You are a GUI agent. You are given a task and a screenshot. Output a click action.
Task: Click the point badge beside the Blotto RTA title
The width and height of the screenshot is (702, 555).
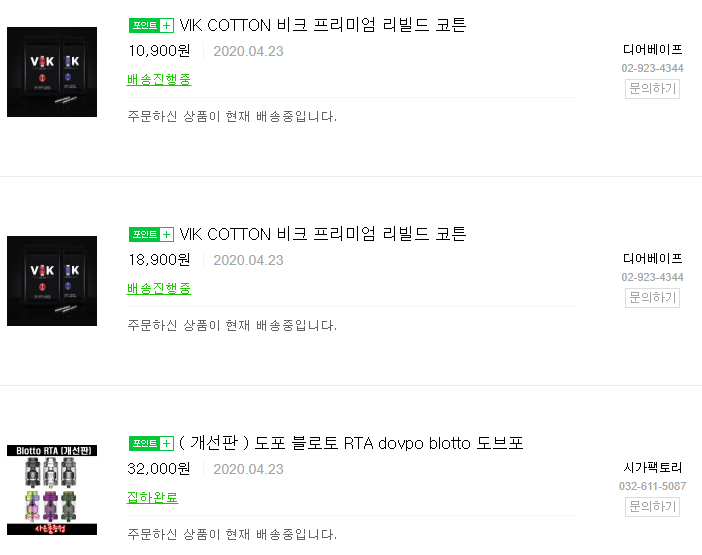click(x=151, y=443)
